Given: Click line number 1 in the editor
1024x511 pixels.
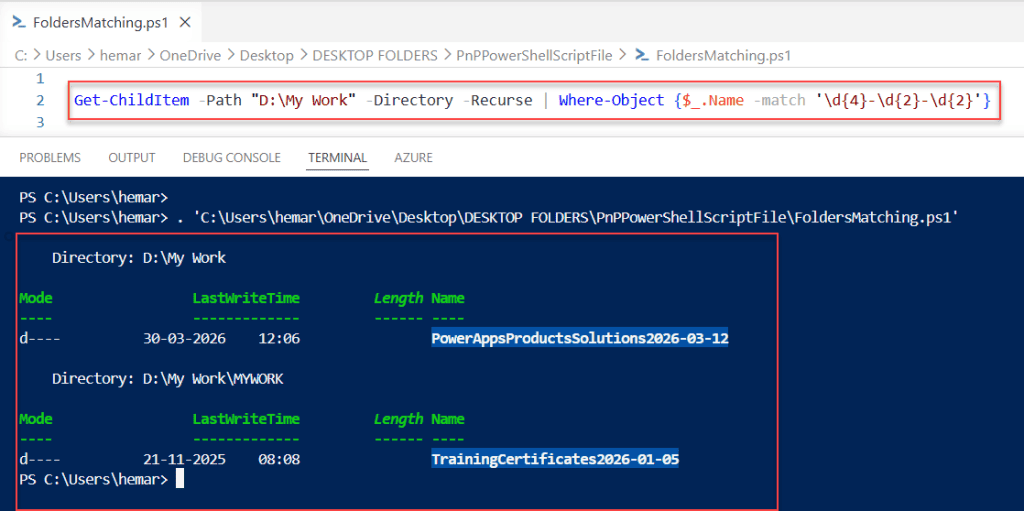Looking at the screenshot, I should point(40,78).
